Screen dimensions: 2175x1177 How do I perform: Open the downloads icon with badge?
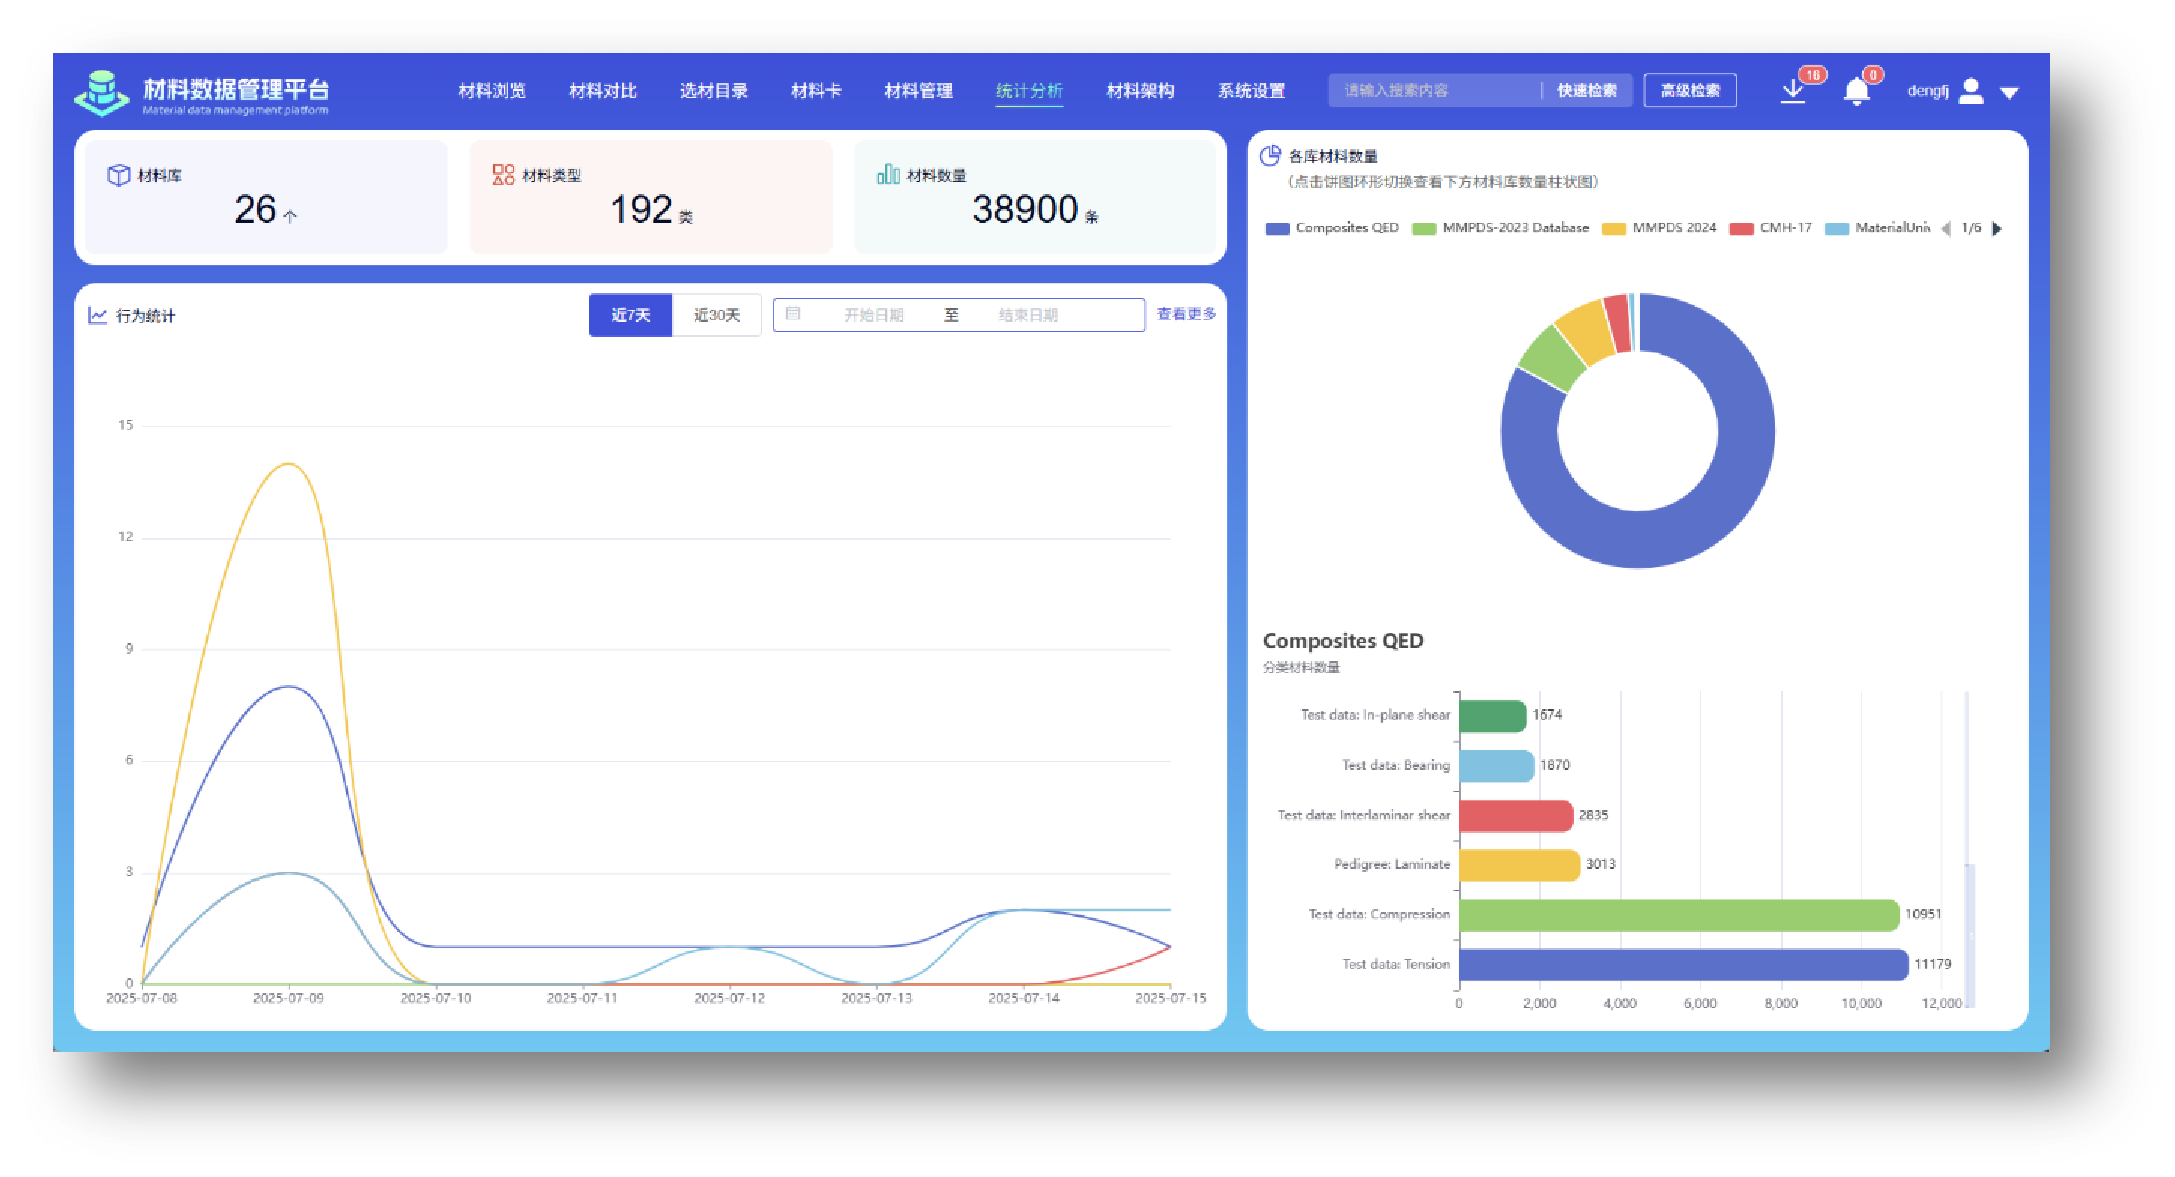1793,91
